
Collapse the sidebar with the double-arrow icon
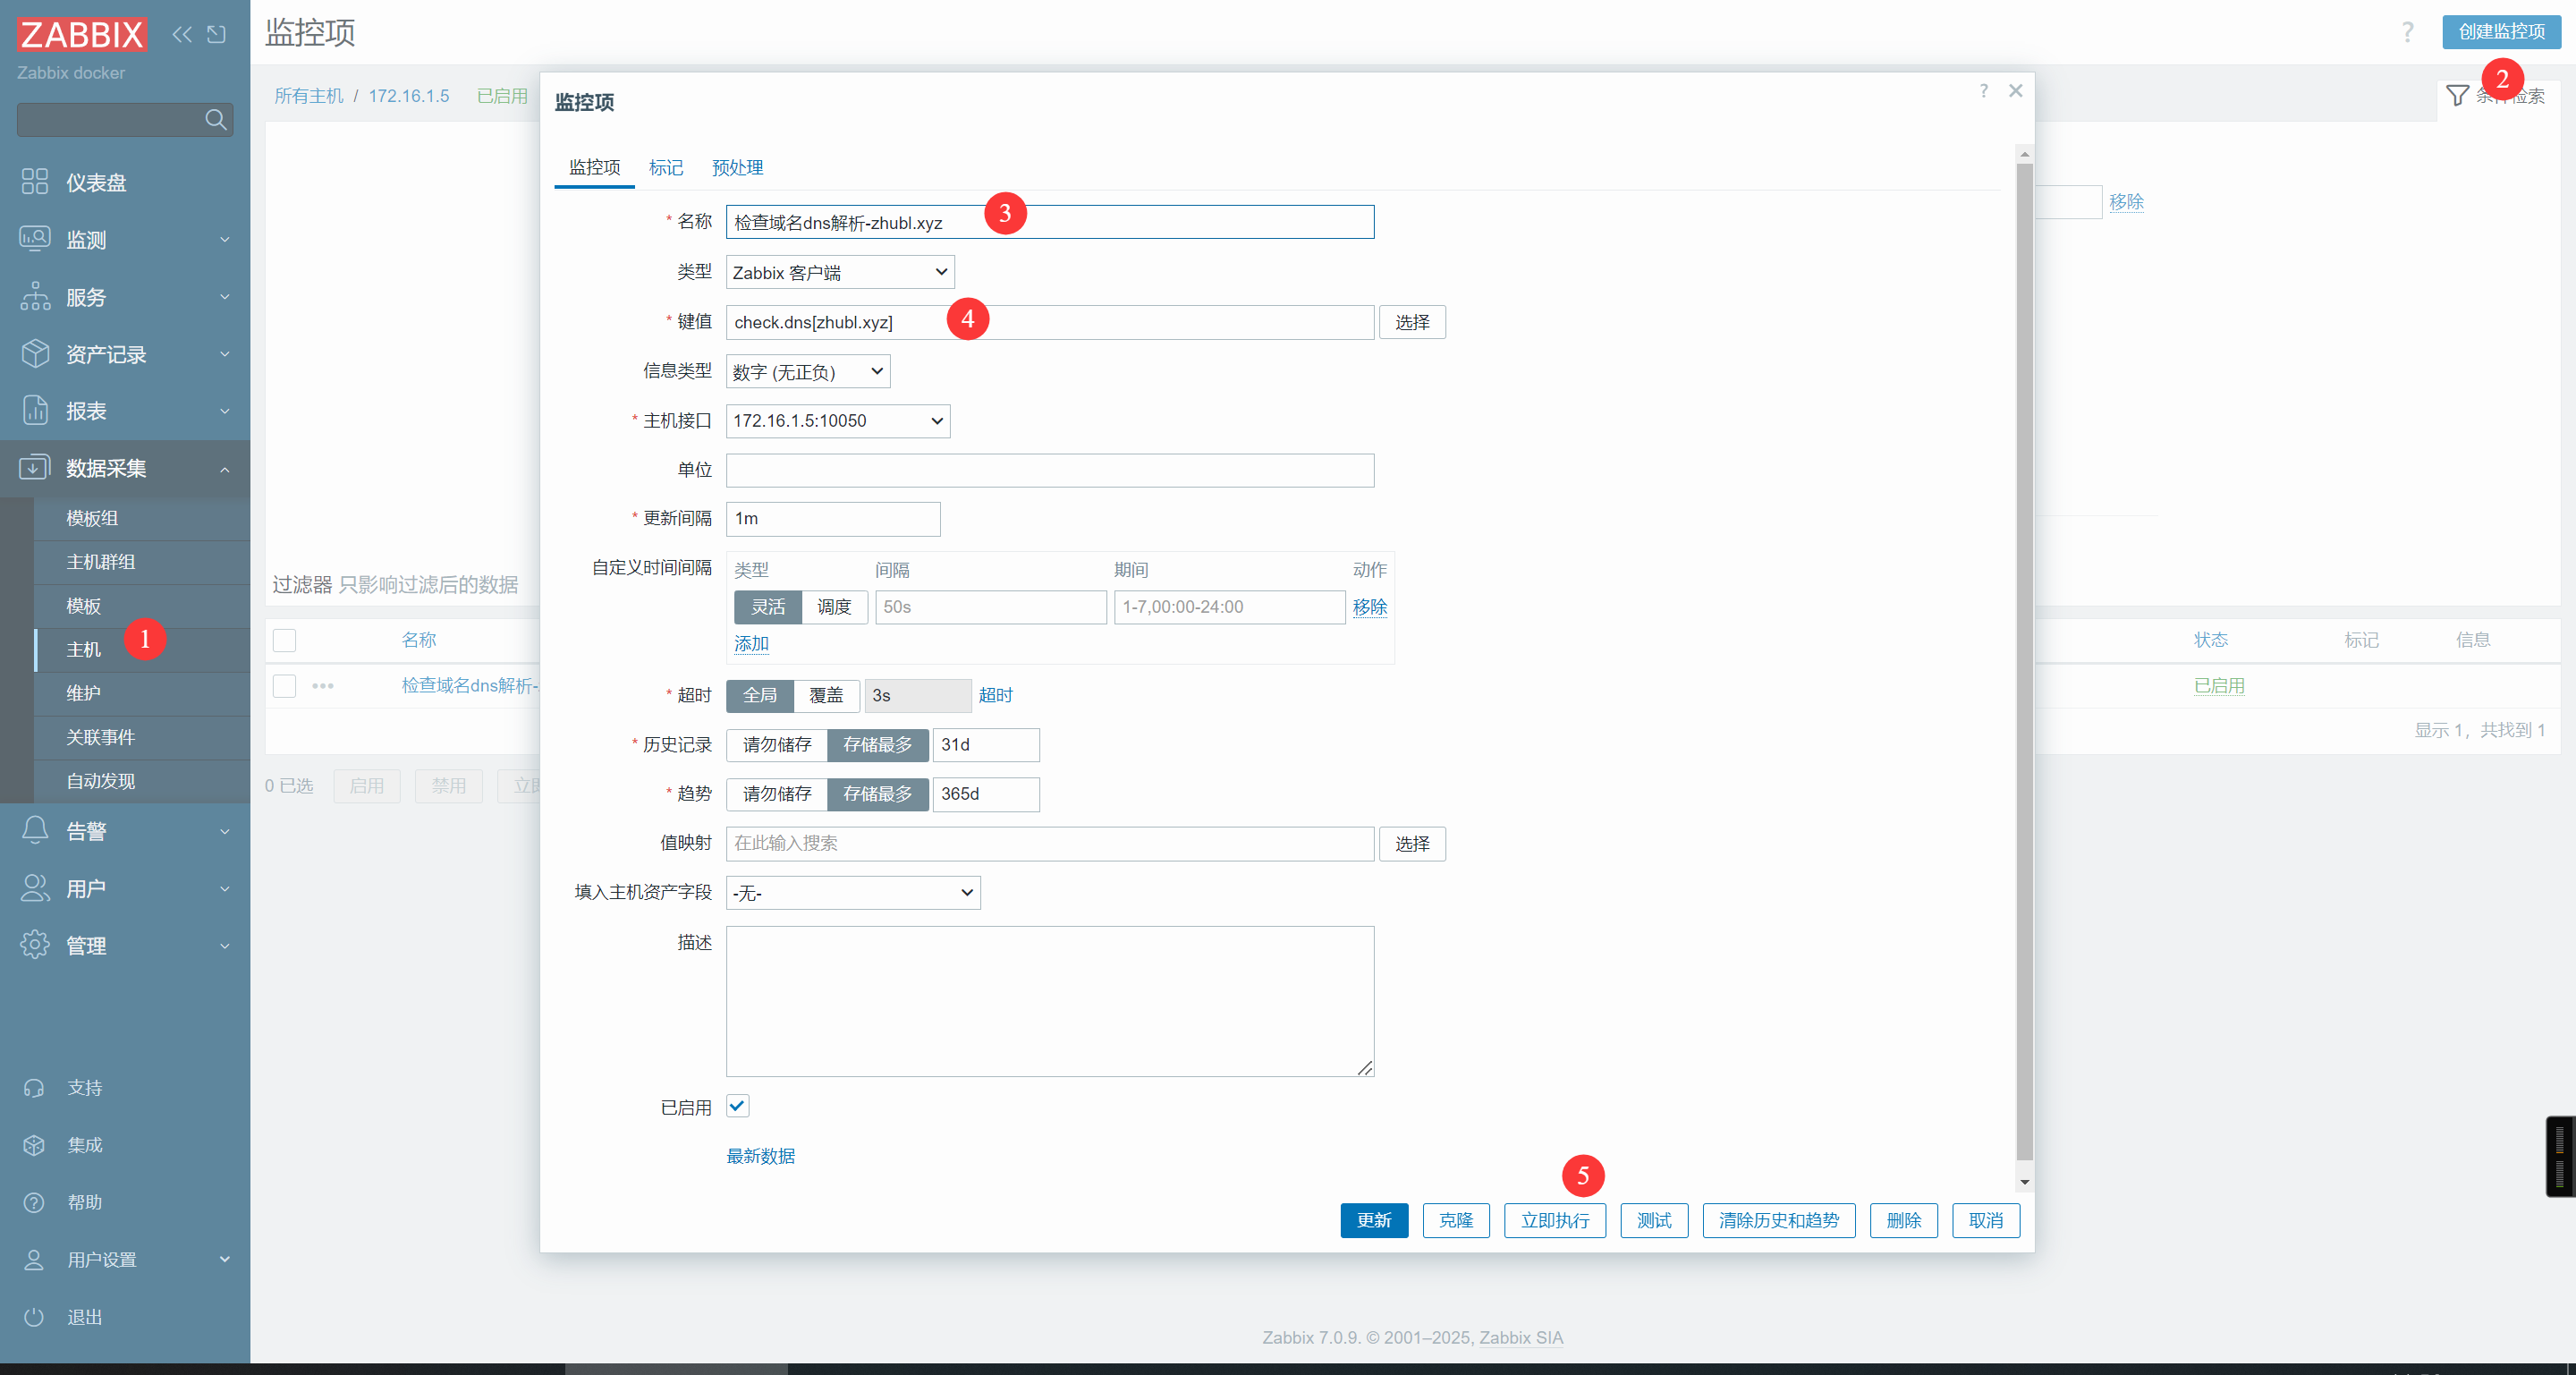click(x=182, y=35)
